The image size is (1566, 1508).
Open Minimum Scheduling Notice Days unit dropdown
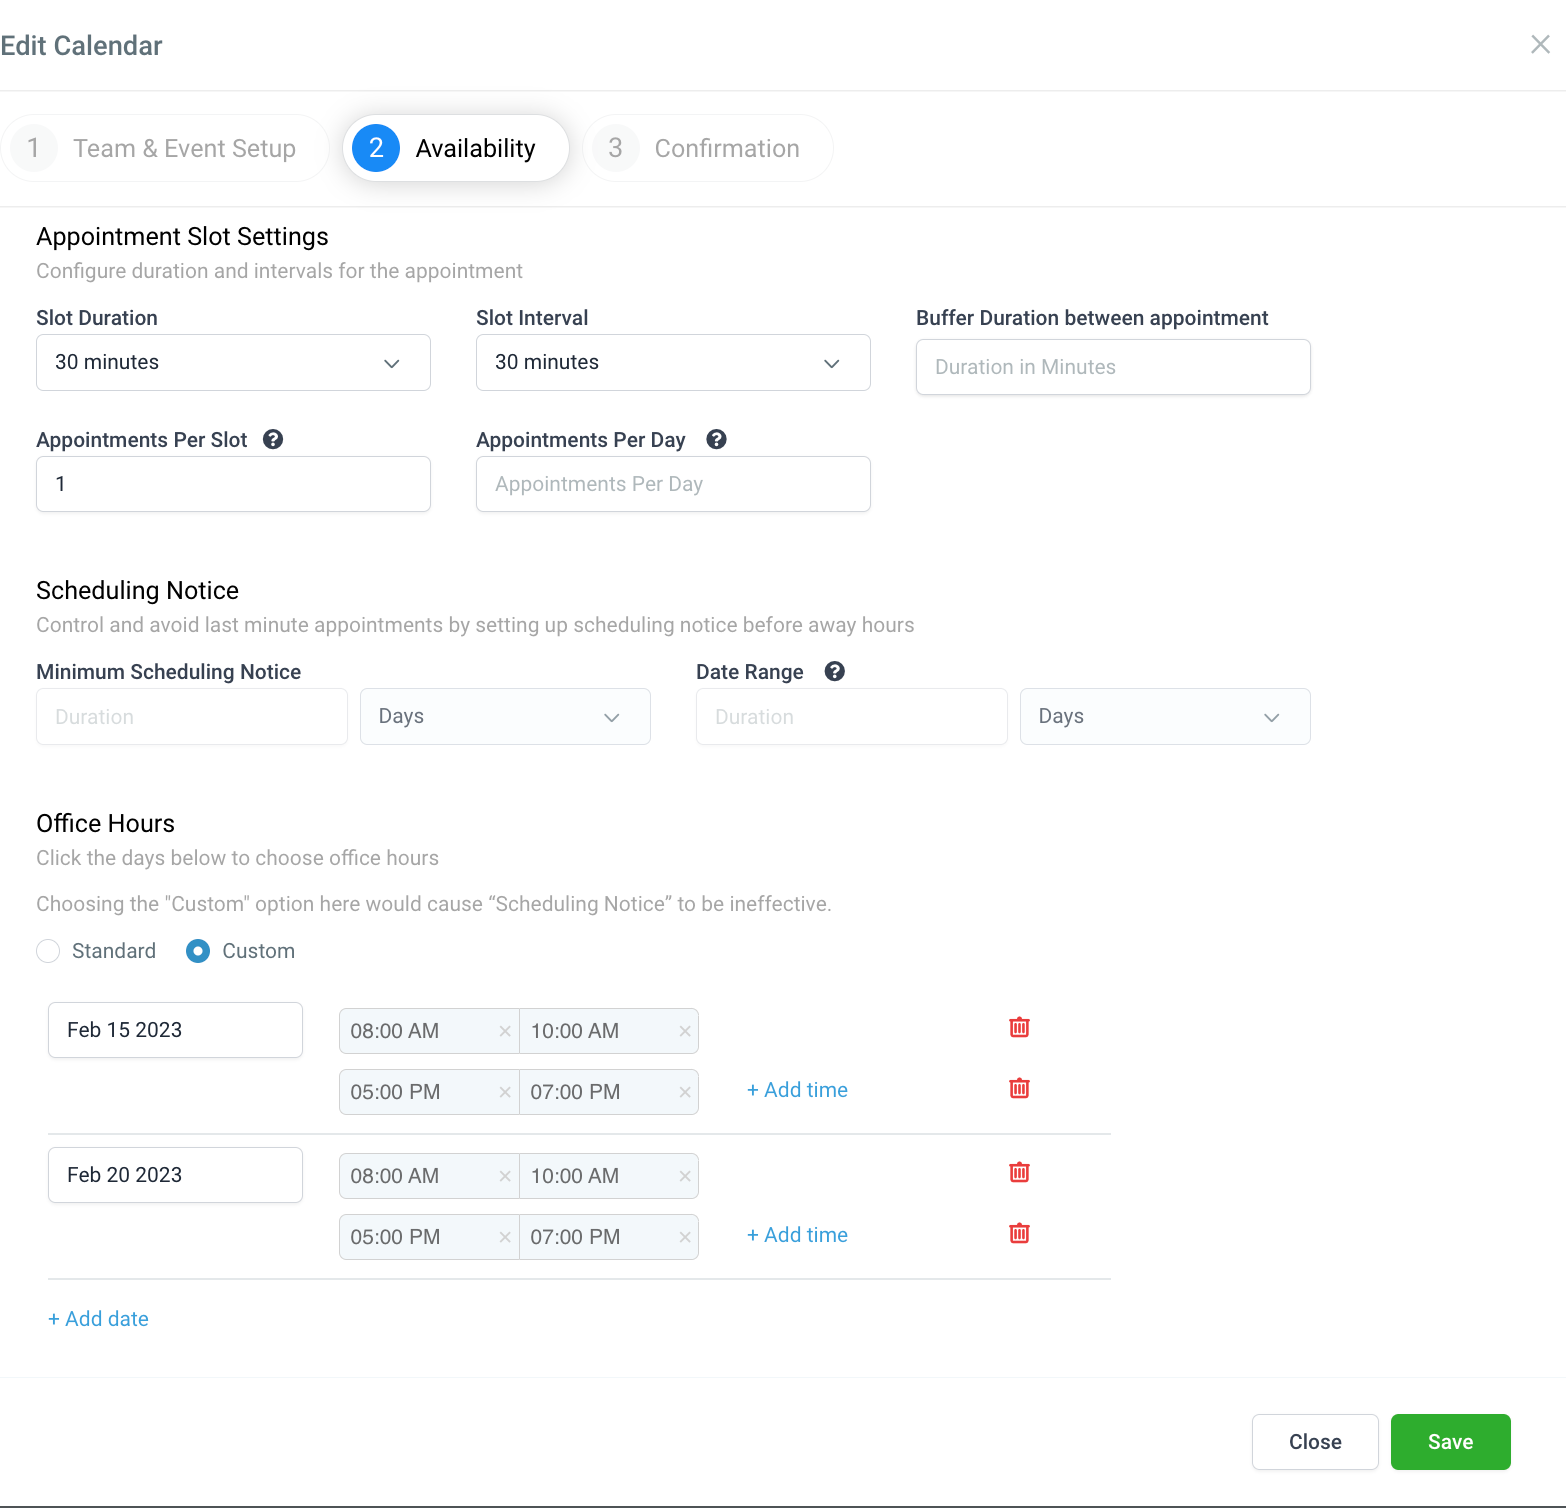pos(505,716)
